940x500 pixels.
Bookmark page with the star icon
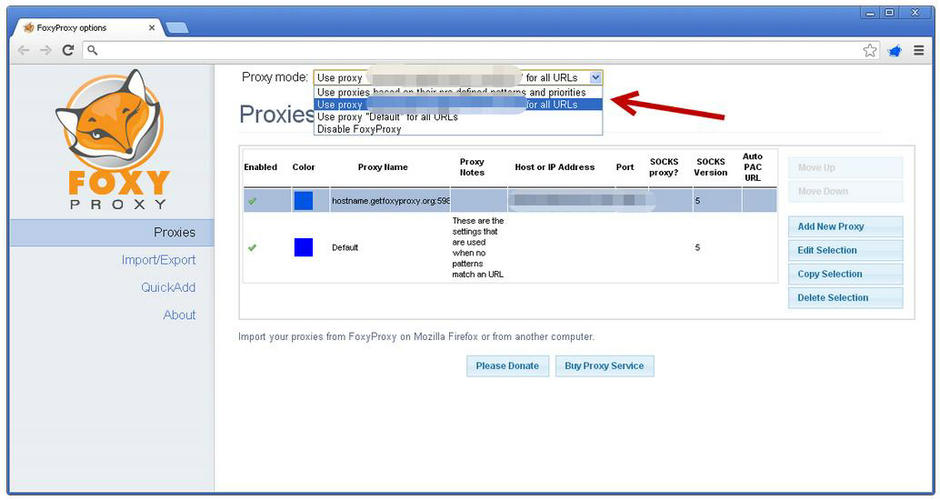[870, 50]
